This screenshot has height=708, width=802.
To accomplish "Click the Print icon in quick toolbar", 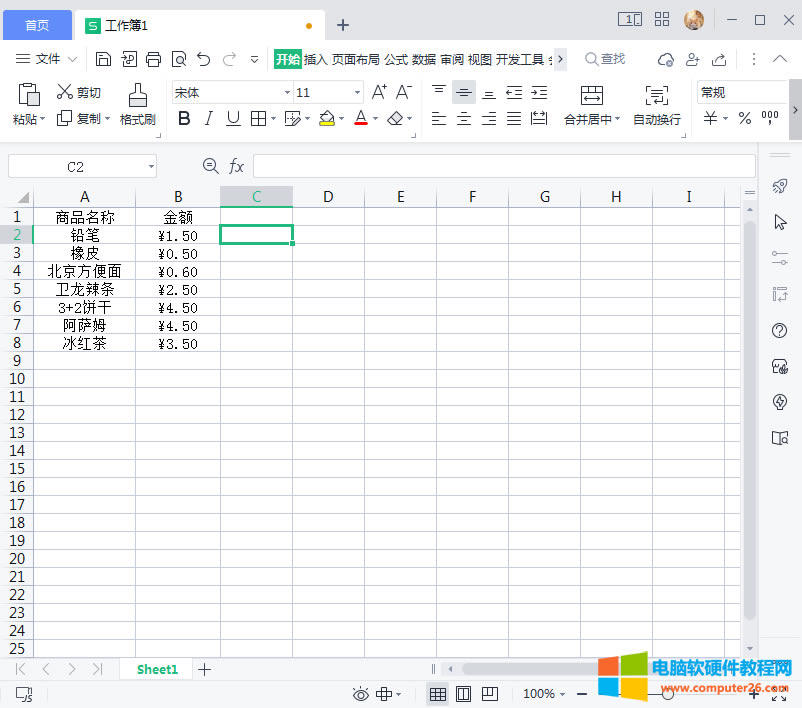I will (x=153, y=59).
